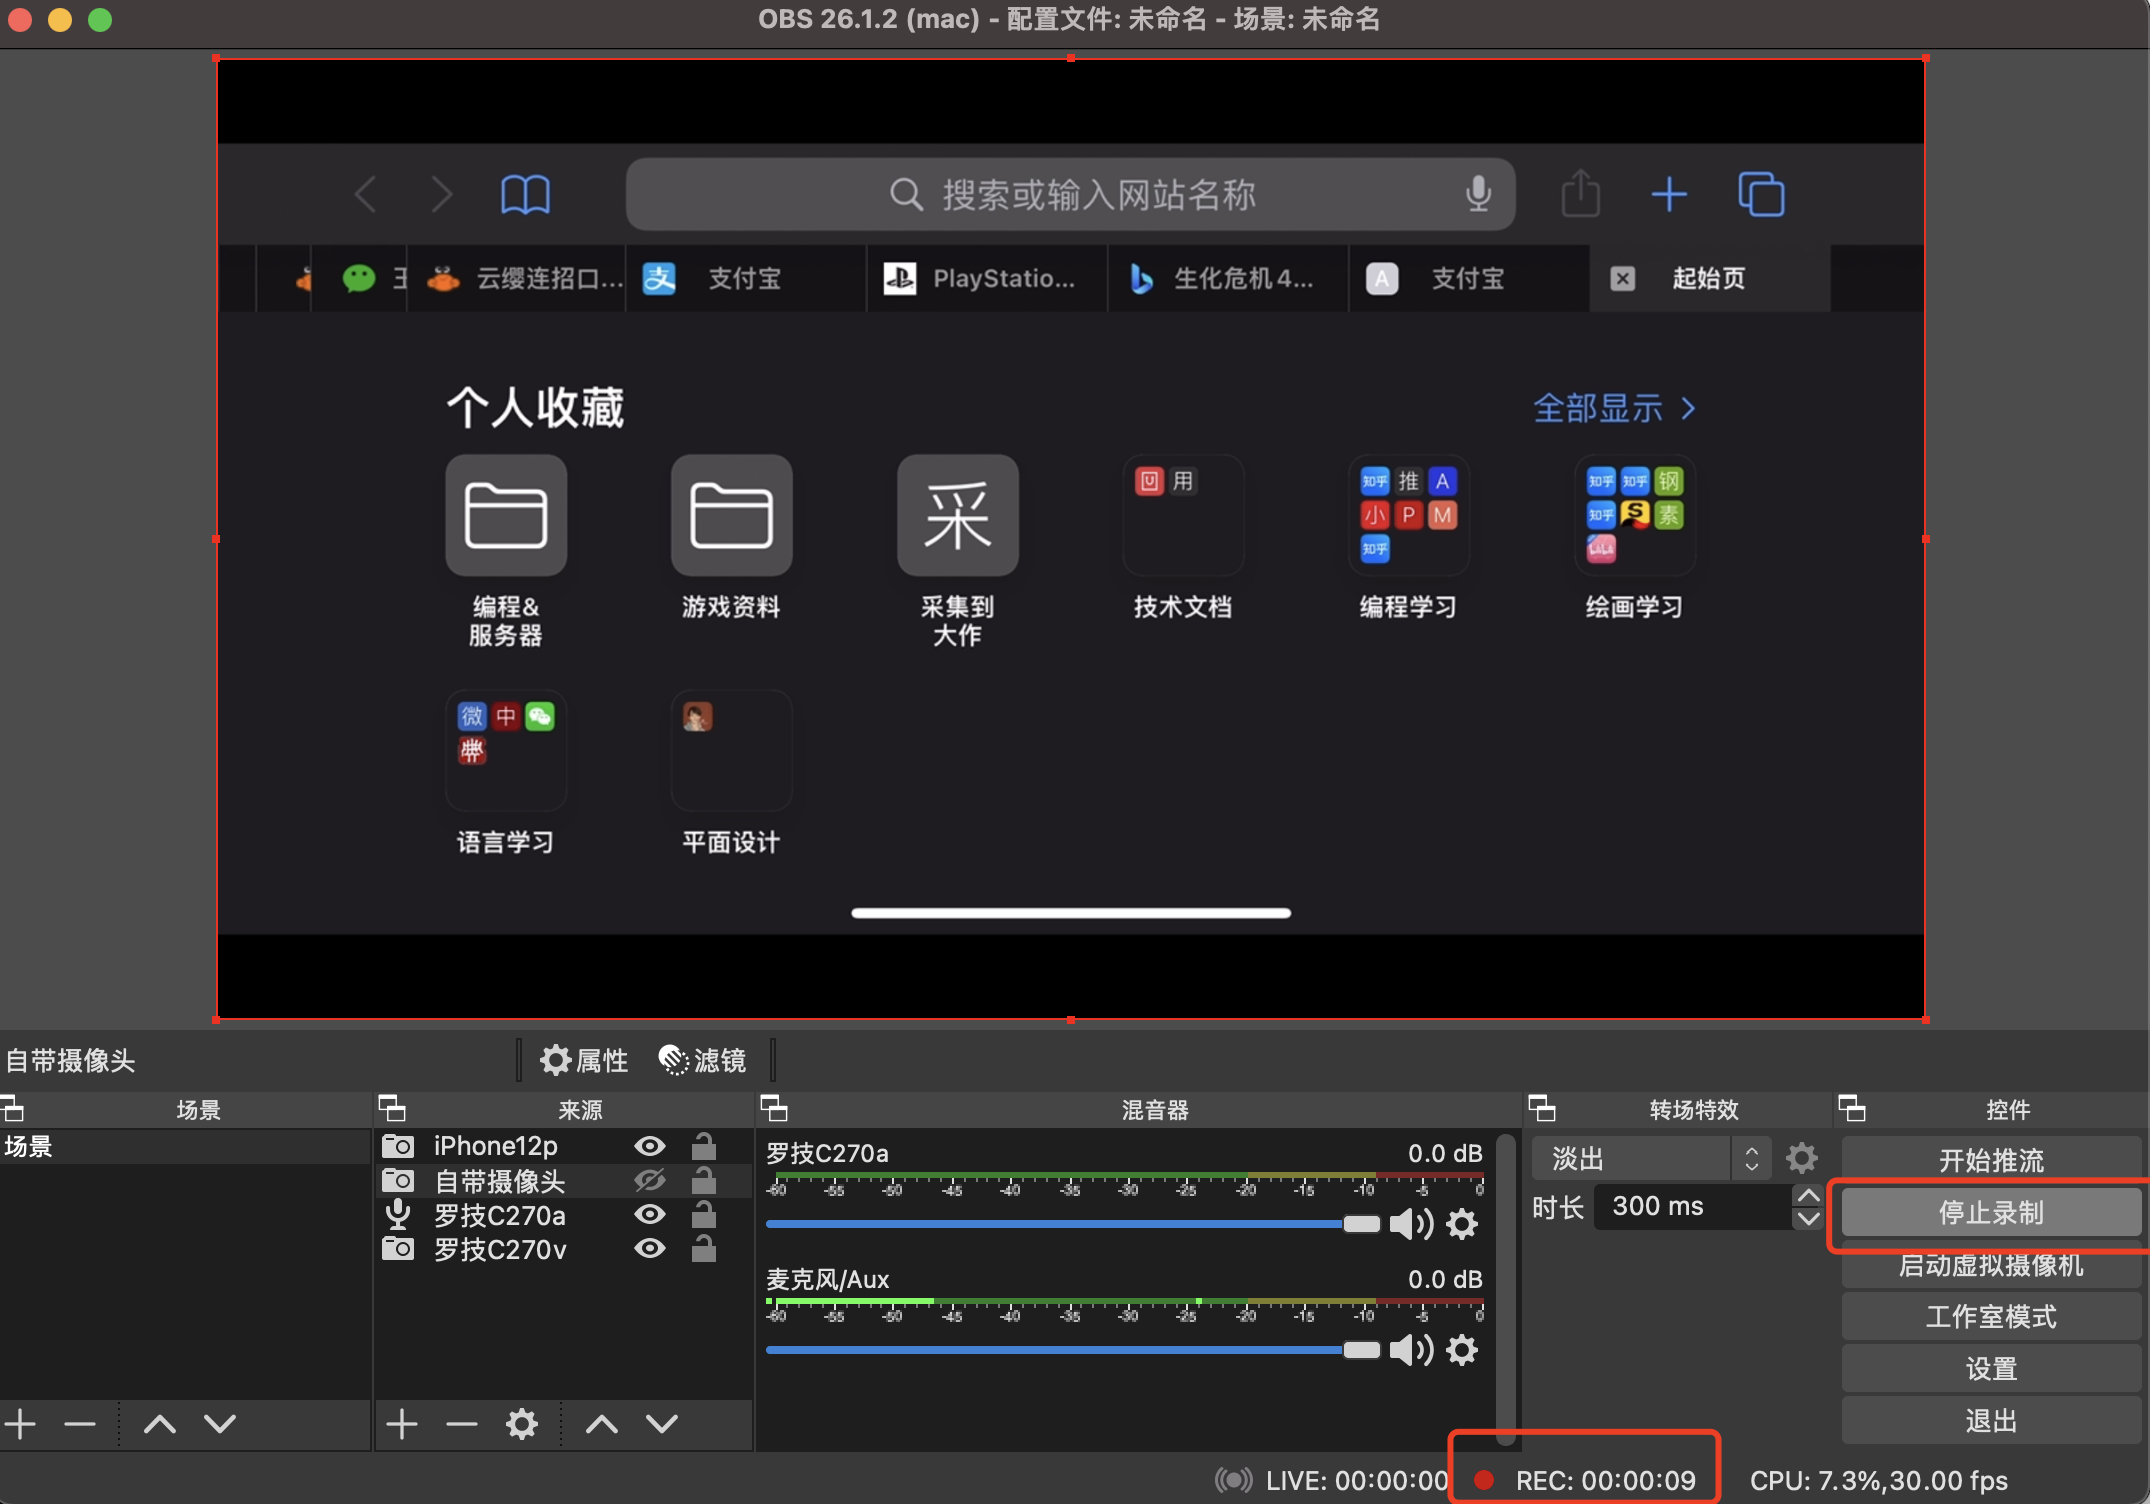Screen dimensions: 2150x1504
Task: Move source down with arrow icon
Action: coord(661,1423)
